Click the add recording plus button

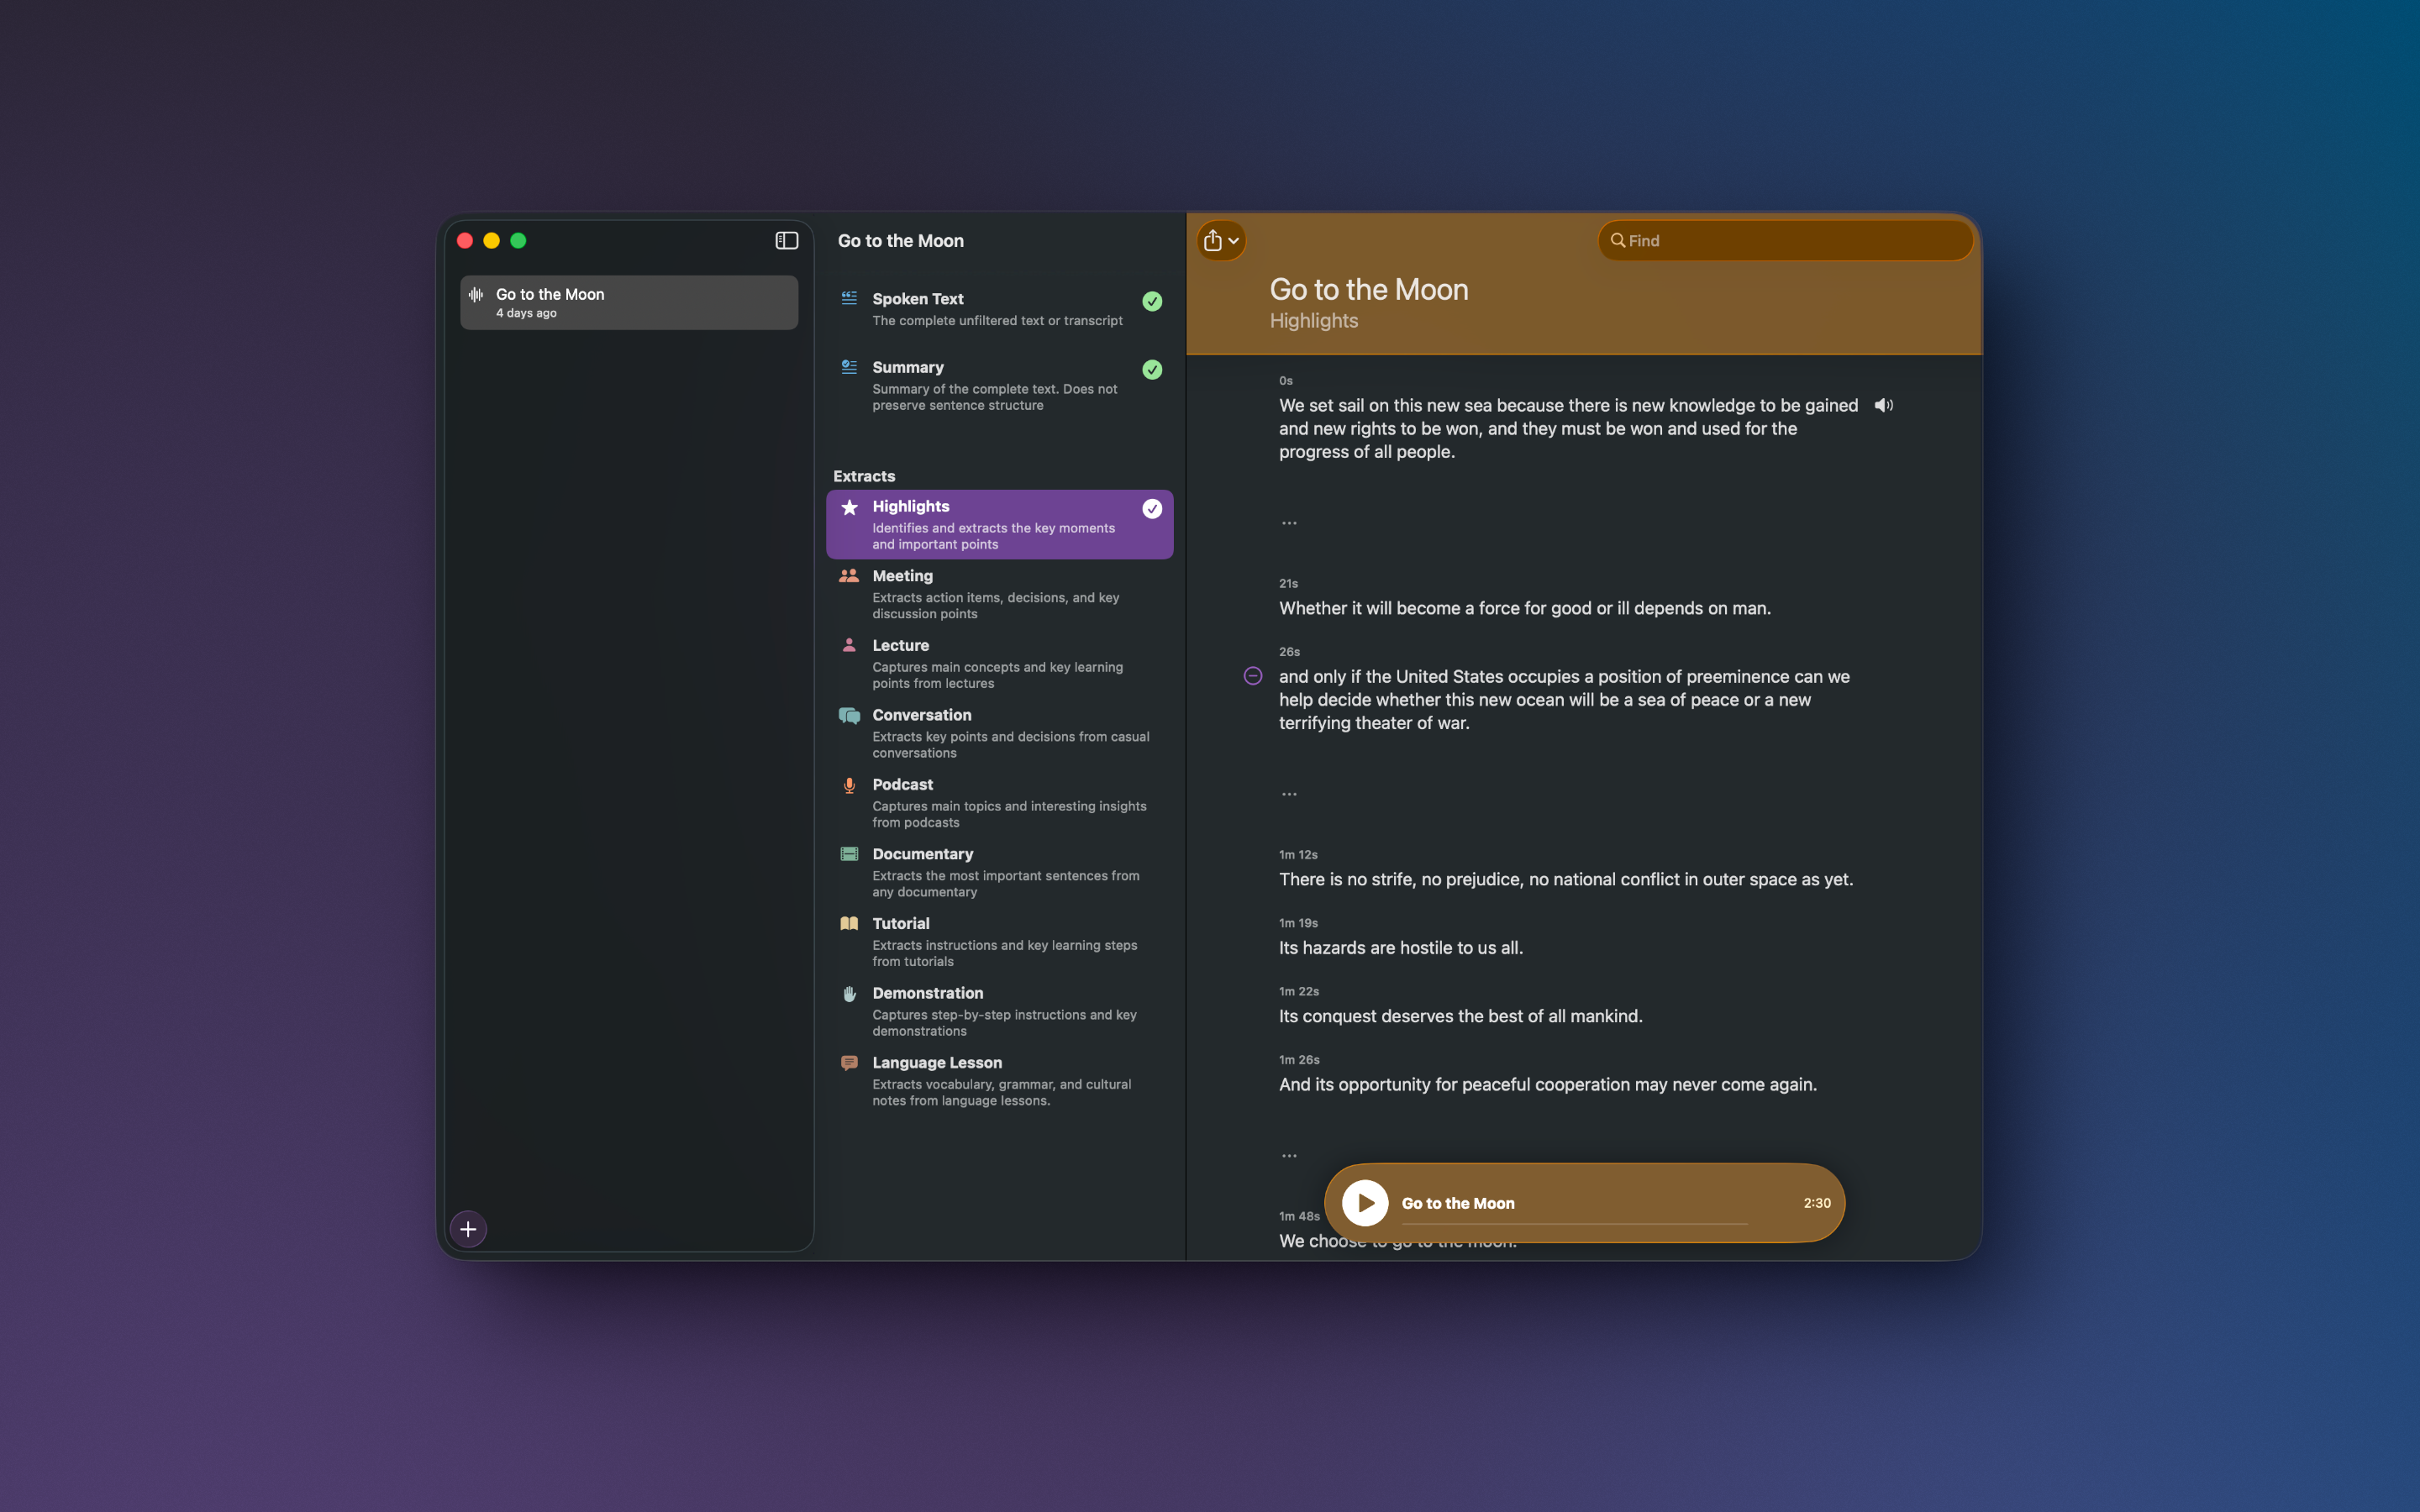[468, 1228]
